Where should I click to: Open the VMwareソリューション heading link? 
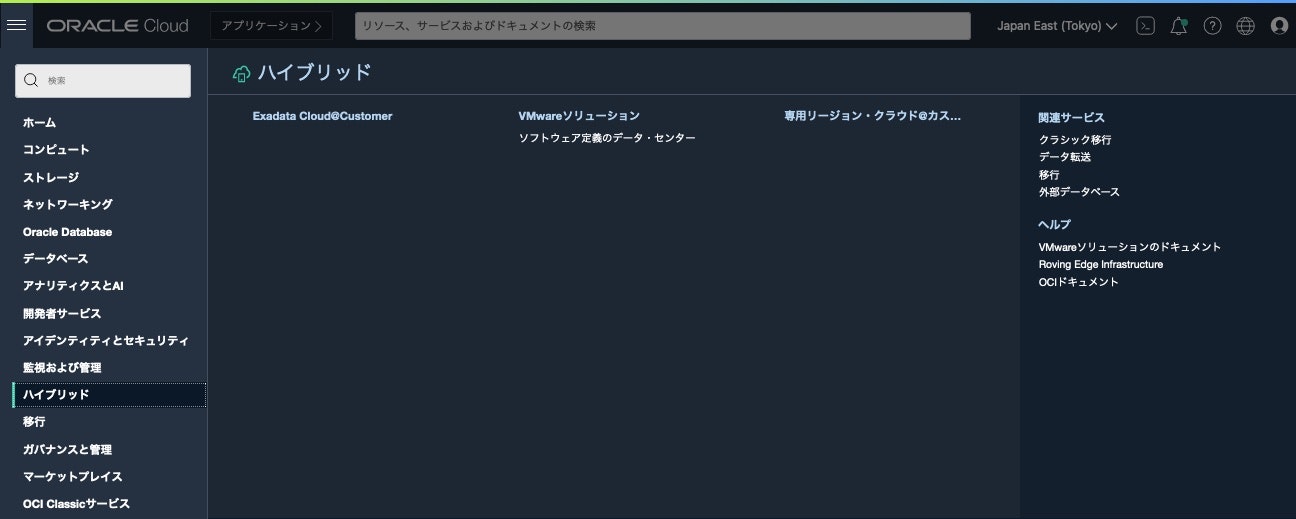[579, 116]
